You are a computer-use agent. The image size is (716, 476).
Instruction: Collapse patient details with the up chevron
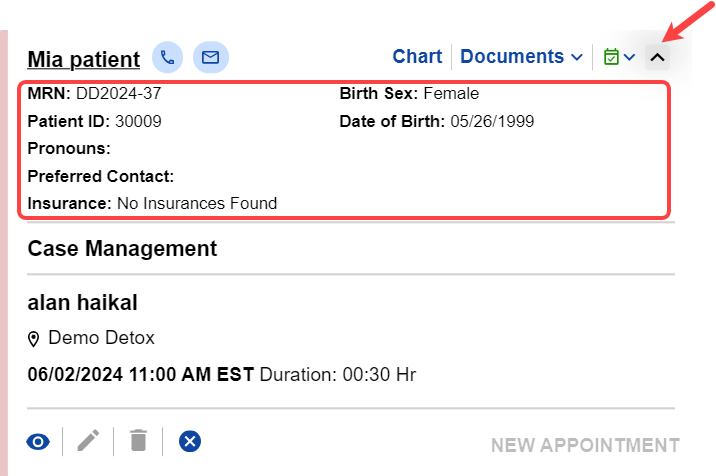pos(657,57)
